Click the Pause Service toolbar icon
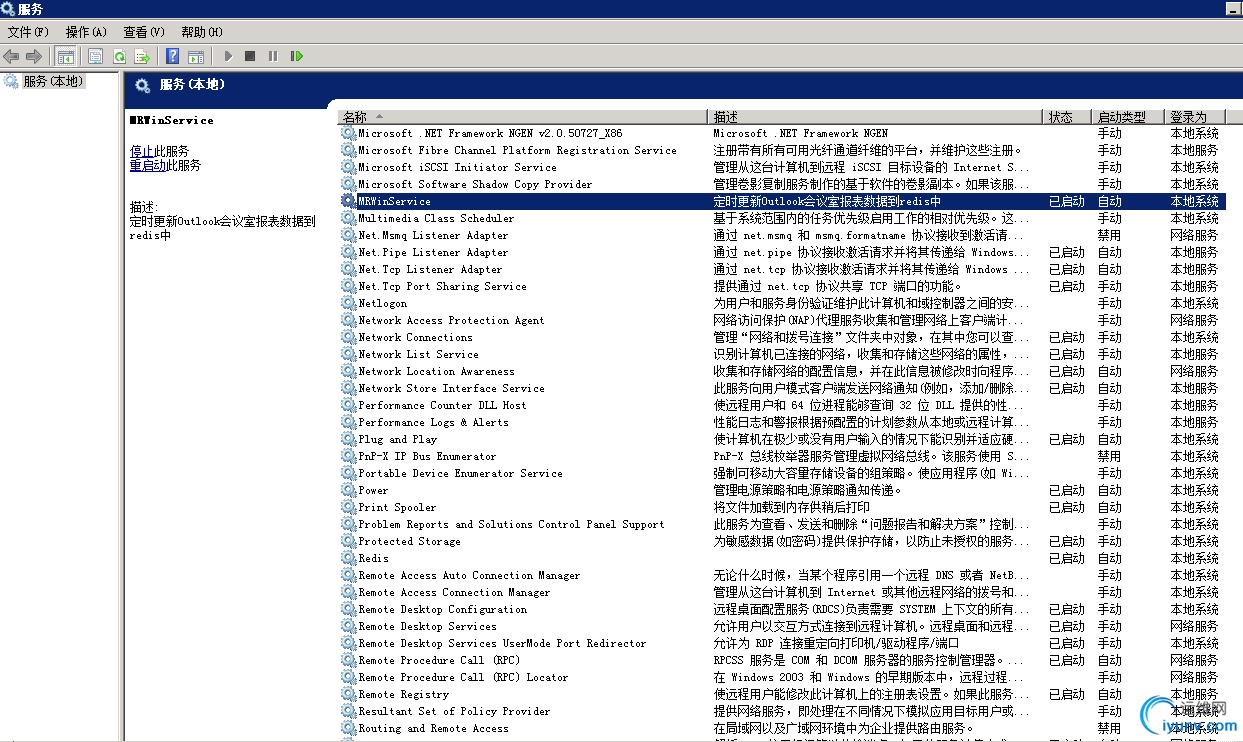 click(x=273, y=57)
